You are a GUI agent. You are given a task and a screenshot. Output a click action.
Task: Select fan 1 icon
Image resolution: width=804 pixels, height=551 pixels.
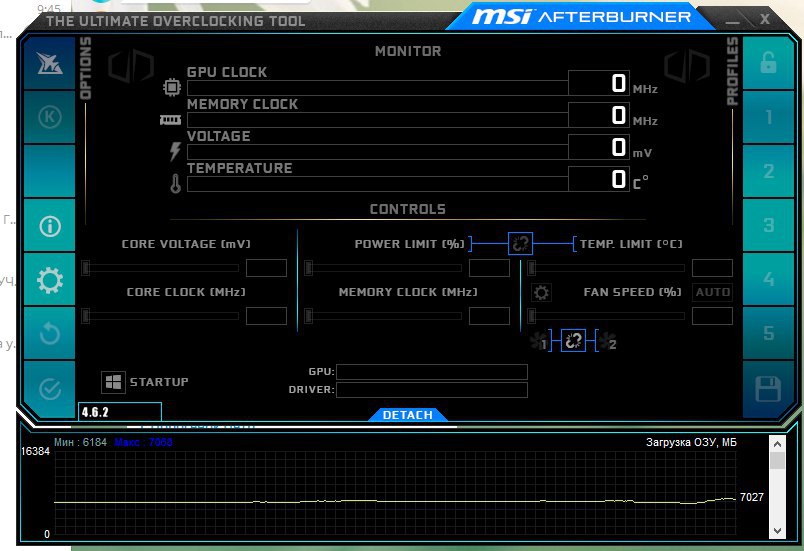pyautogui.click(x=539, y=341)
